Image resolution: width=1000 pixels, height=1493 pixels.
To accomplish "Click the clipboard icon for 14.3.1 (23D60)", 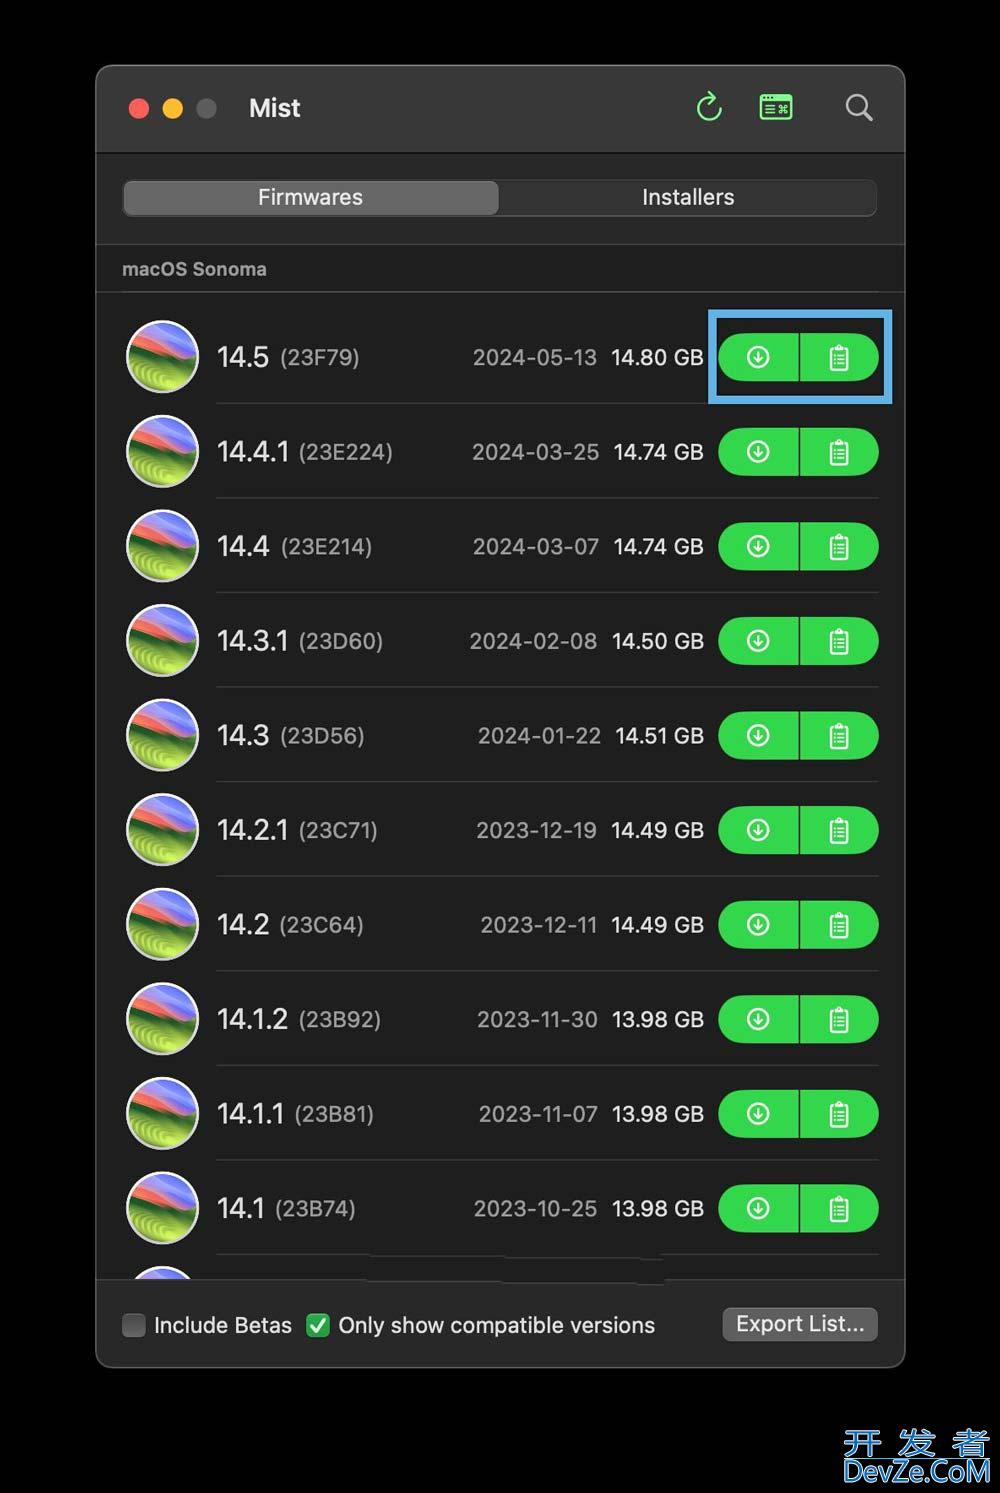I will click(x=839, y=641).
